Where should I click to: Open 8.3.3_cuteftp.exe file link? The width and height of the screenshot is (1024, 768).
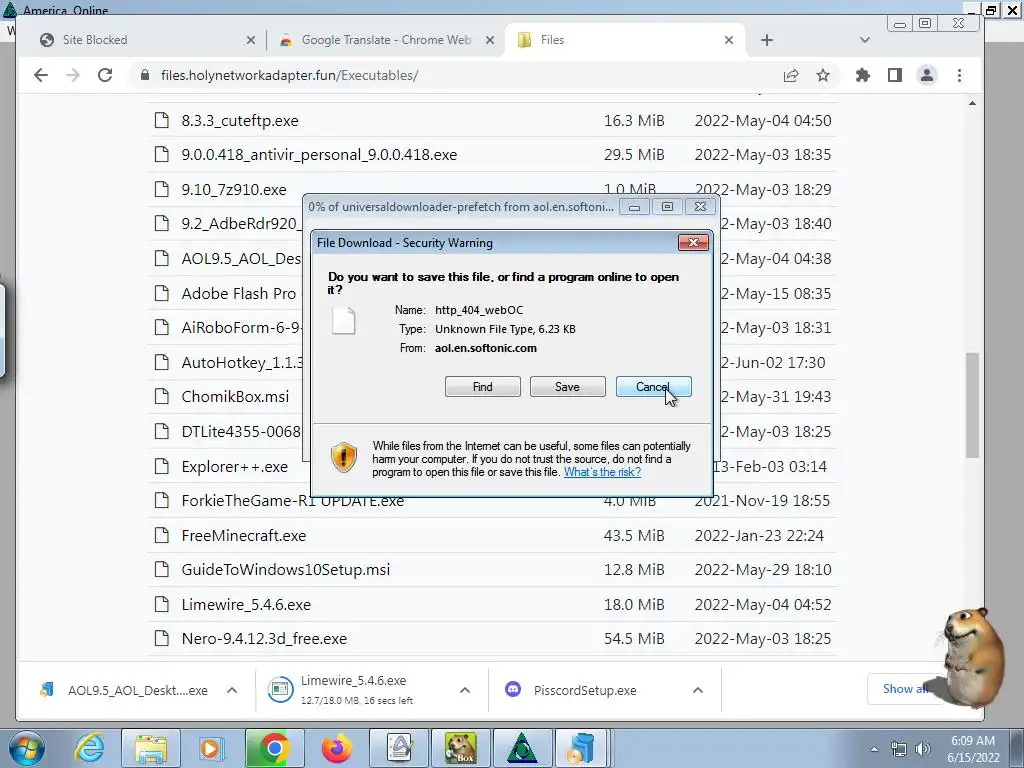pyautogui.click(x=240, y=121)
